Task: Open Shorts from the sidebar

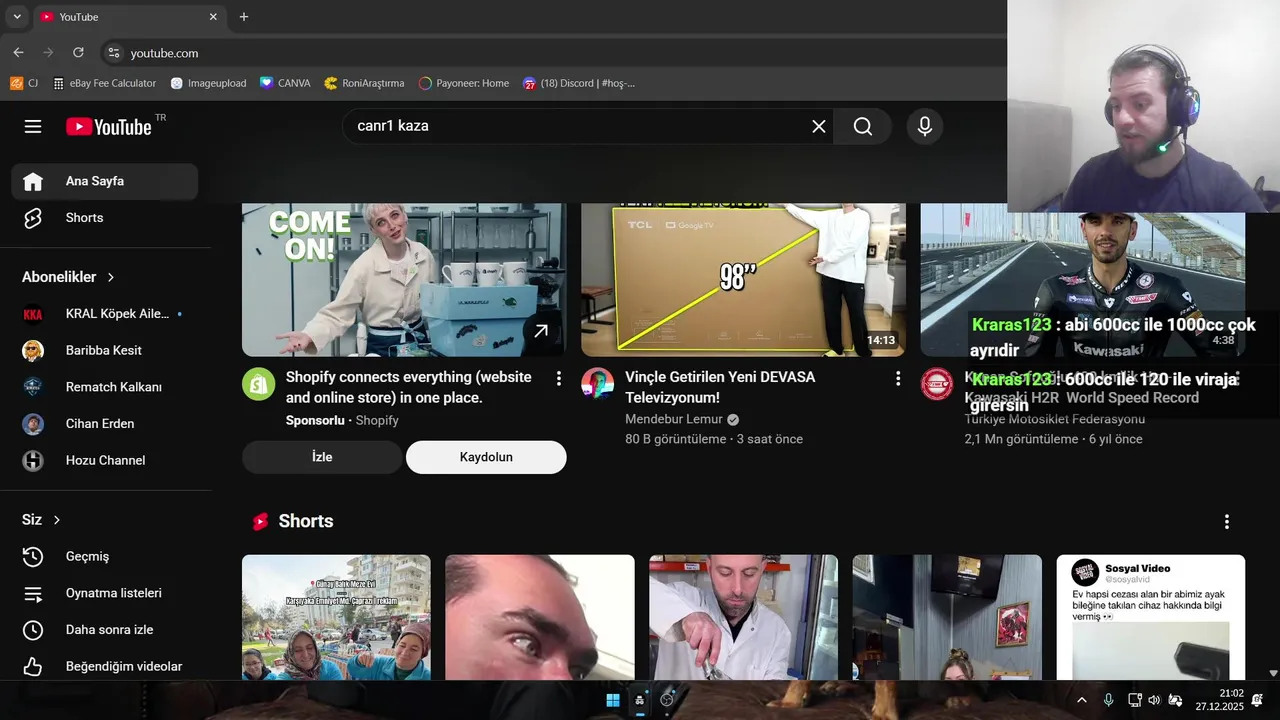Action: tap(105, 218)
